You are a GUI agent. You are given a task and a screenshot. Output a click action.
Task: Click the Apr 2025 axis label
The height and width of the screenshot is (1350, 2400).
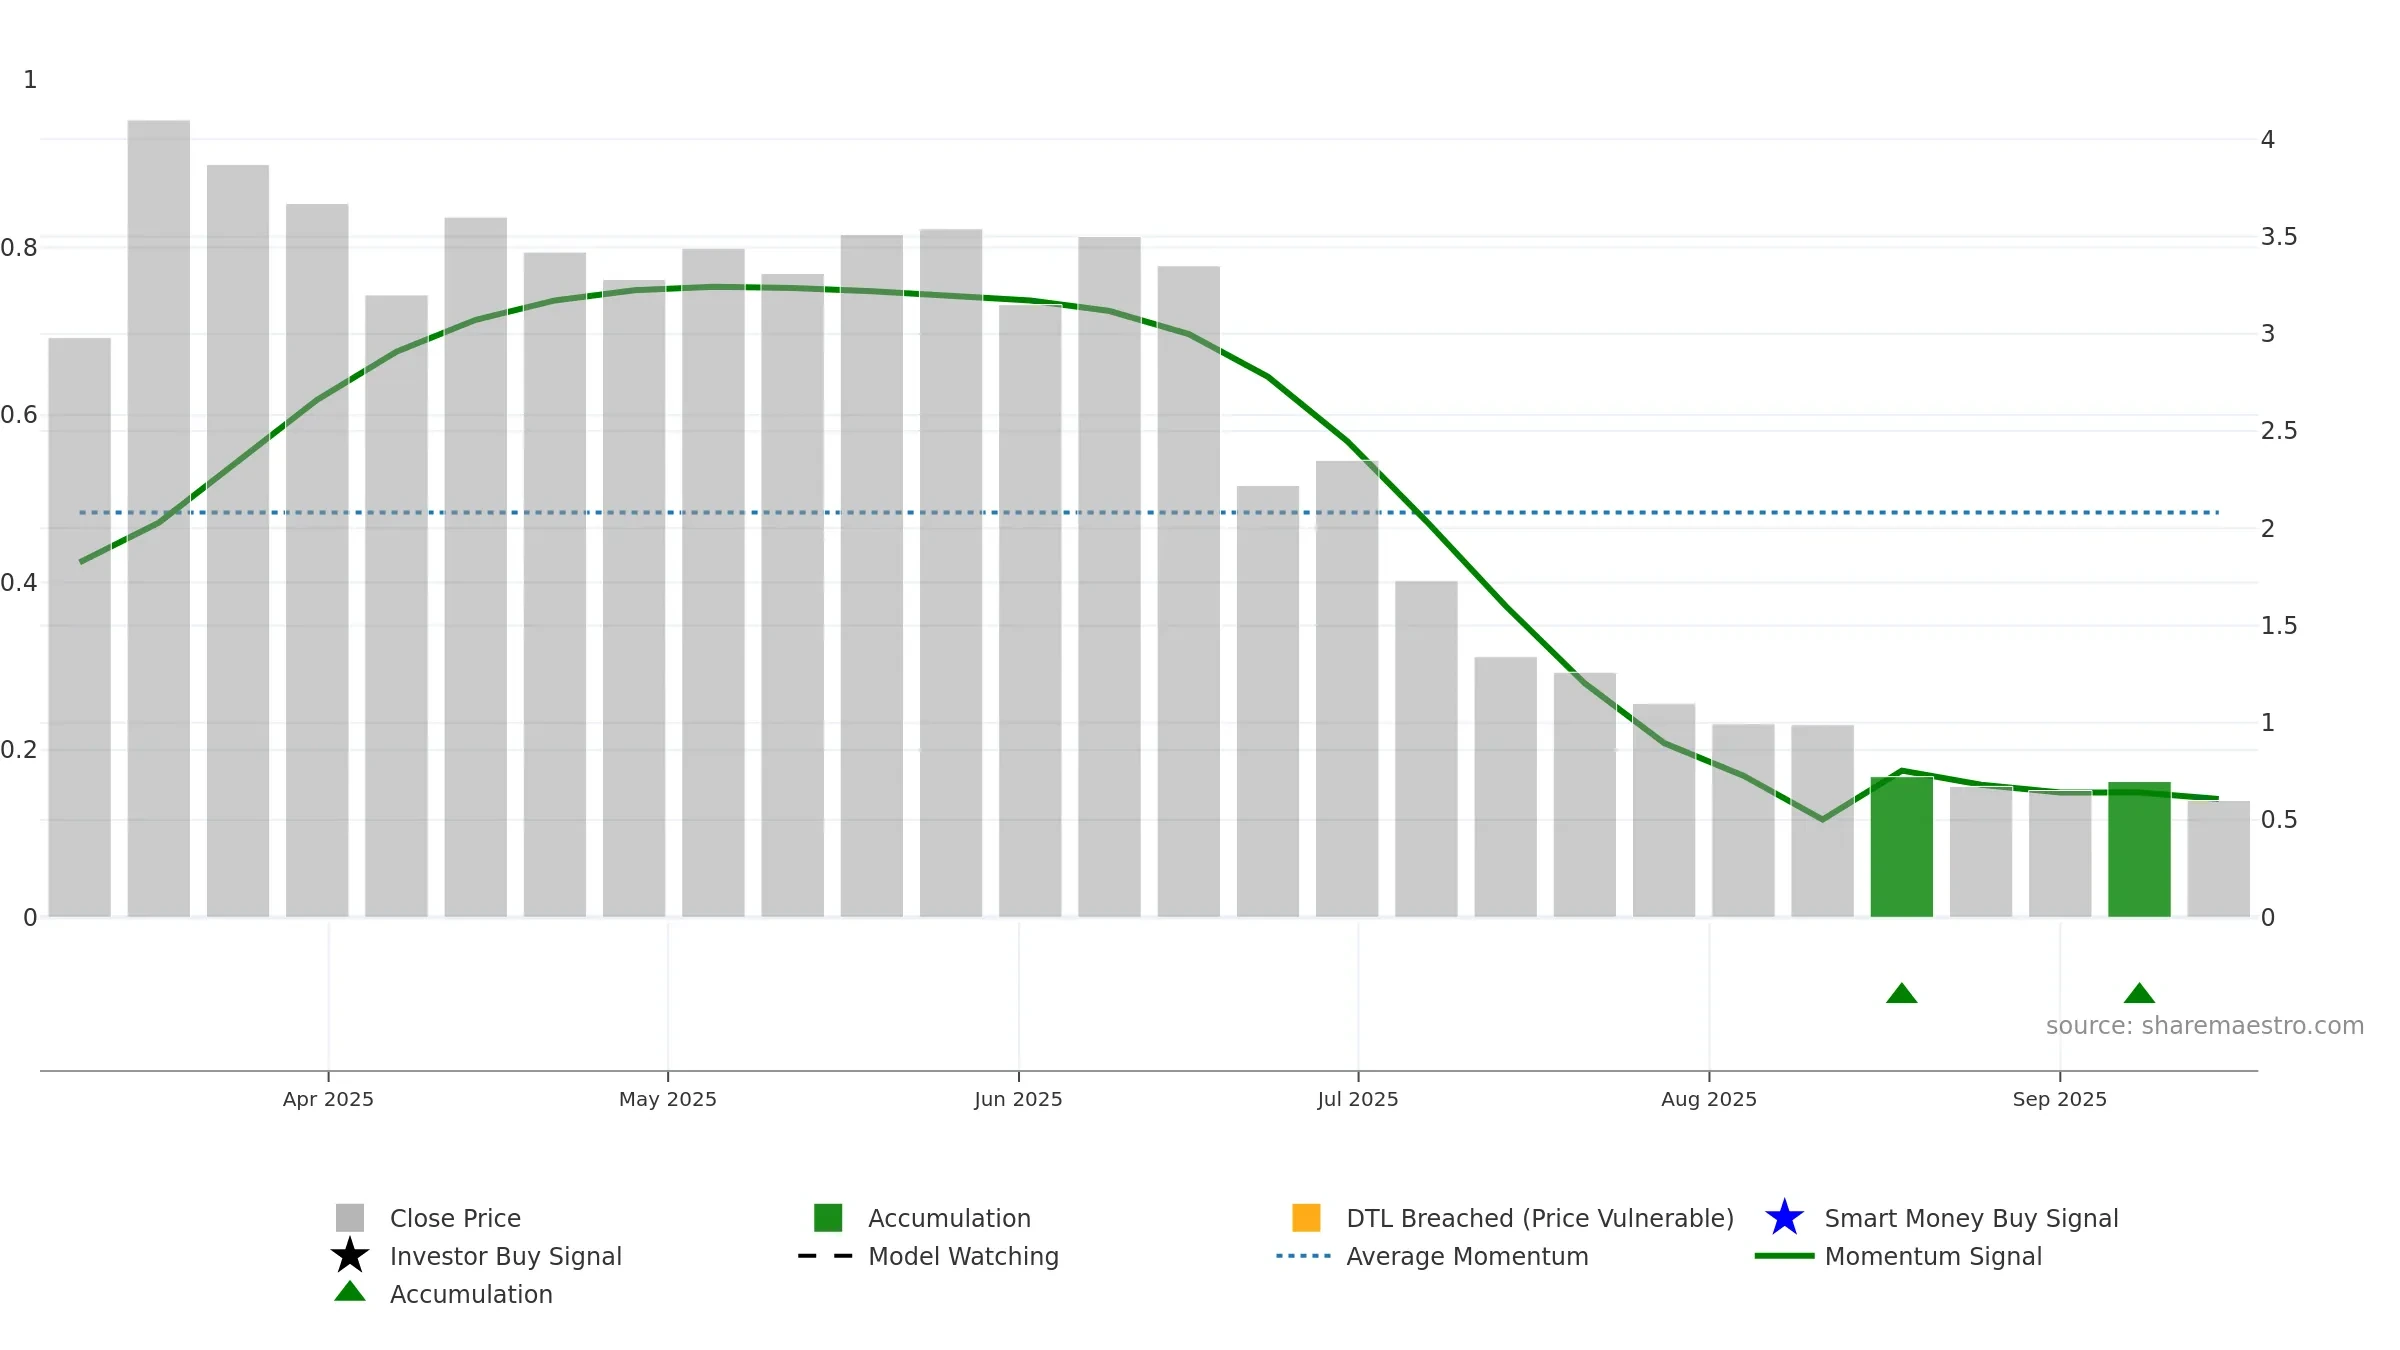coord(328,1099)
